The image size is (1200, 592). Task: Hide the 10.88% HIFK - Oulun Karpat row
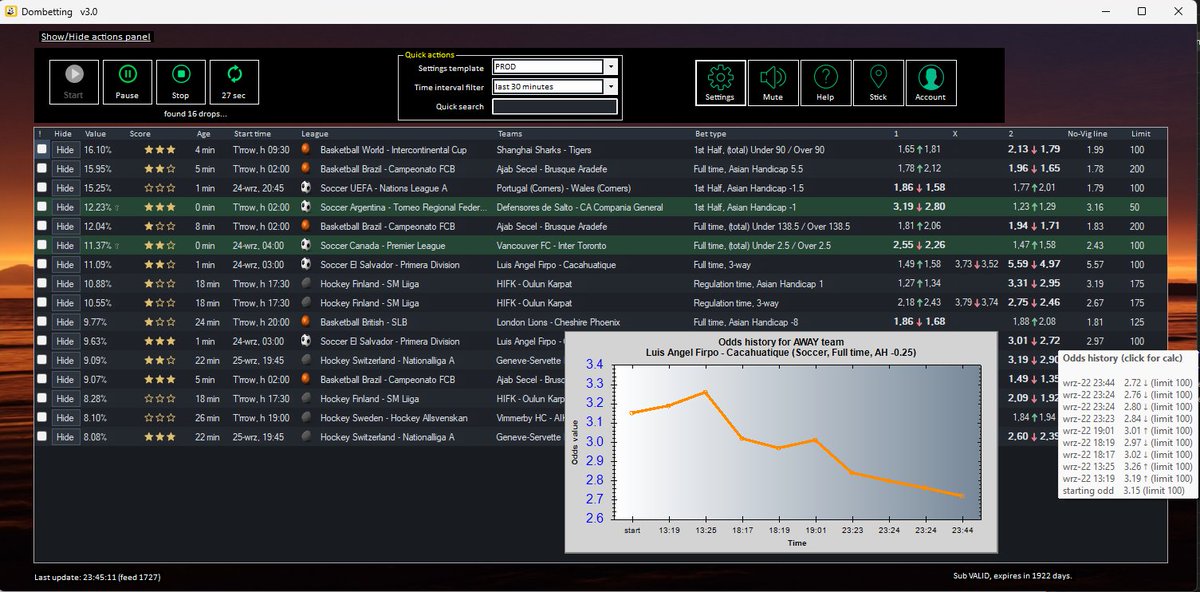pos(65,283)
